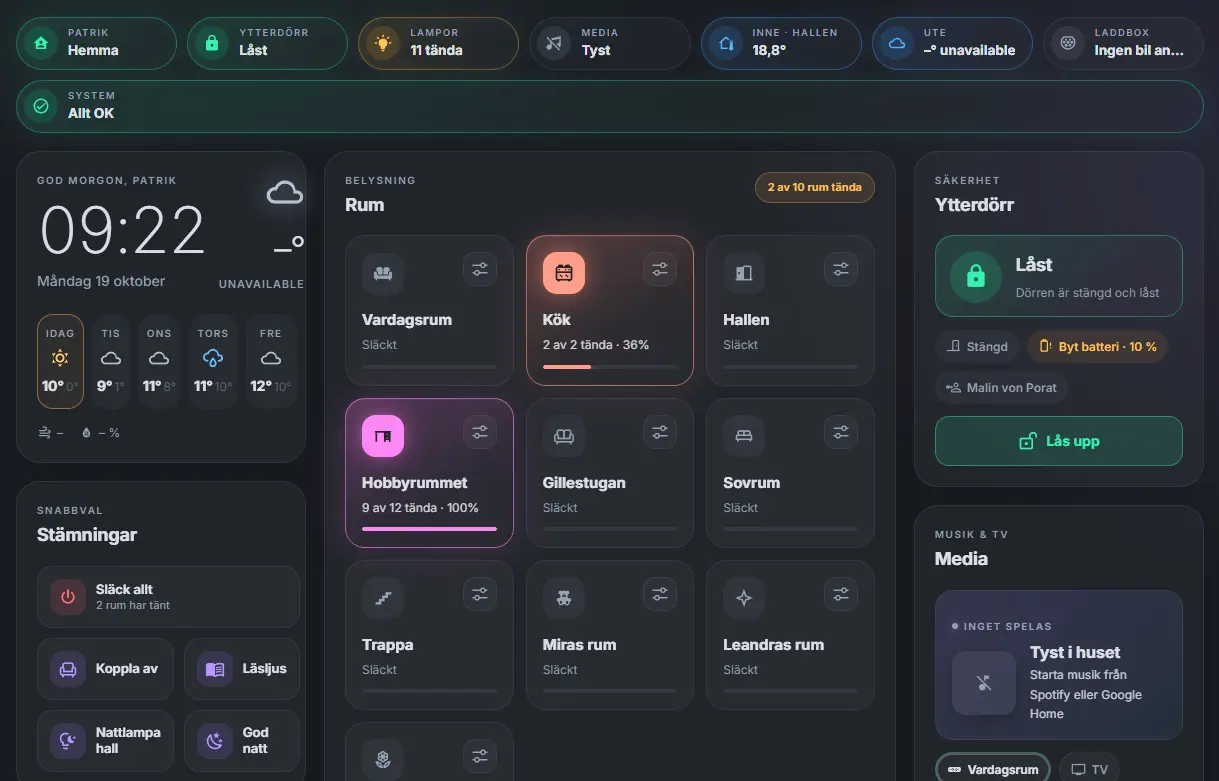
Task: Activate the God natt scene
Action: click(242, 741)
